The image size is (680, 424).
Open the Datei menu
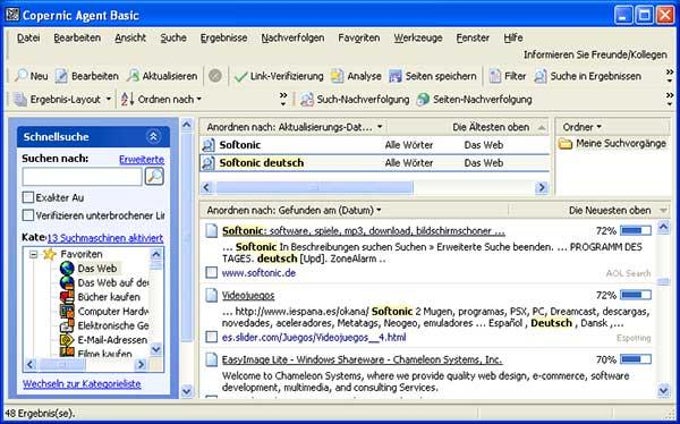[28, 38]
